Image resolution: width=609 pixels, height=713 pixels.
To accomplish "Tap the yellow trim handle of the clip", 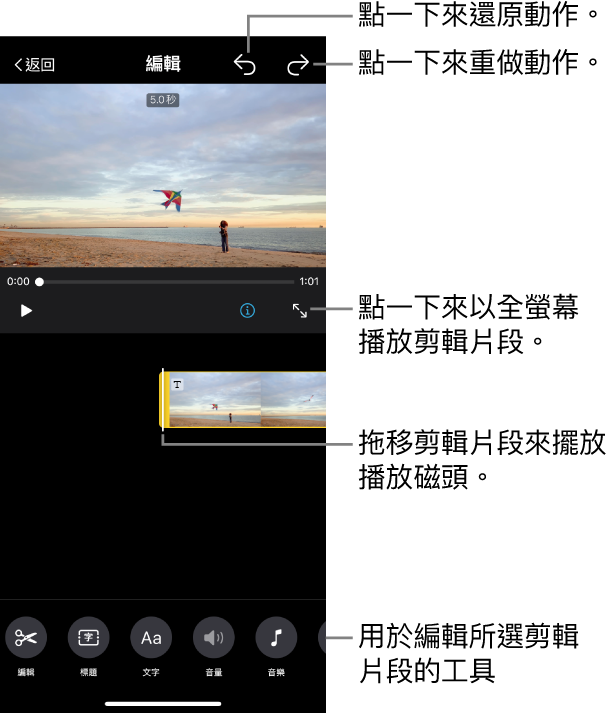I will [165, 400].
